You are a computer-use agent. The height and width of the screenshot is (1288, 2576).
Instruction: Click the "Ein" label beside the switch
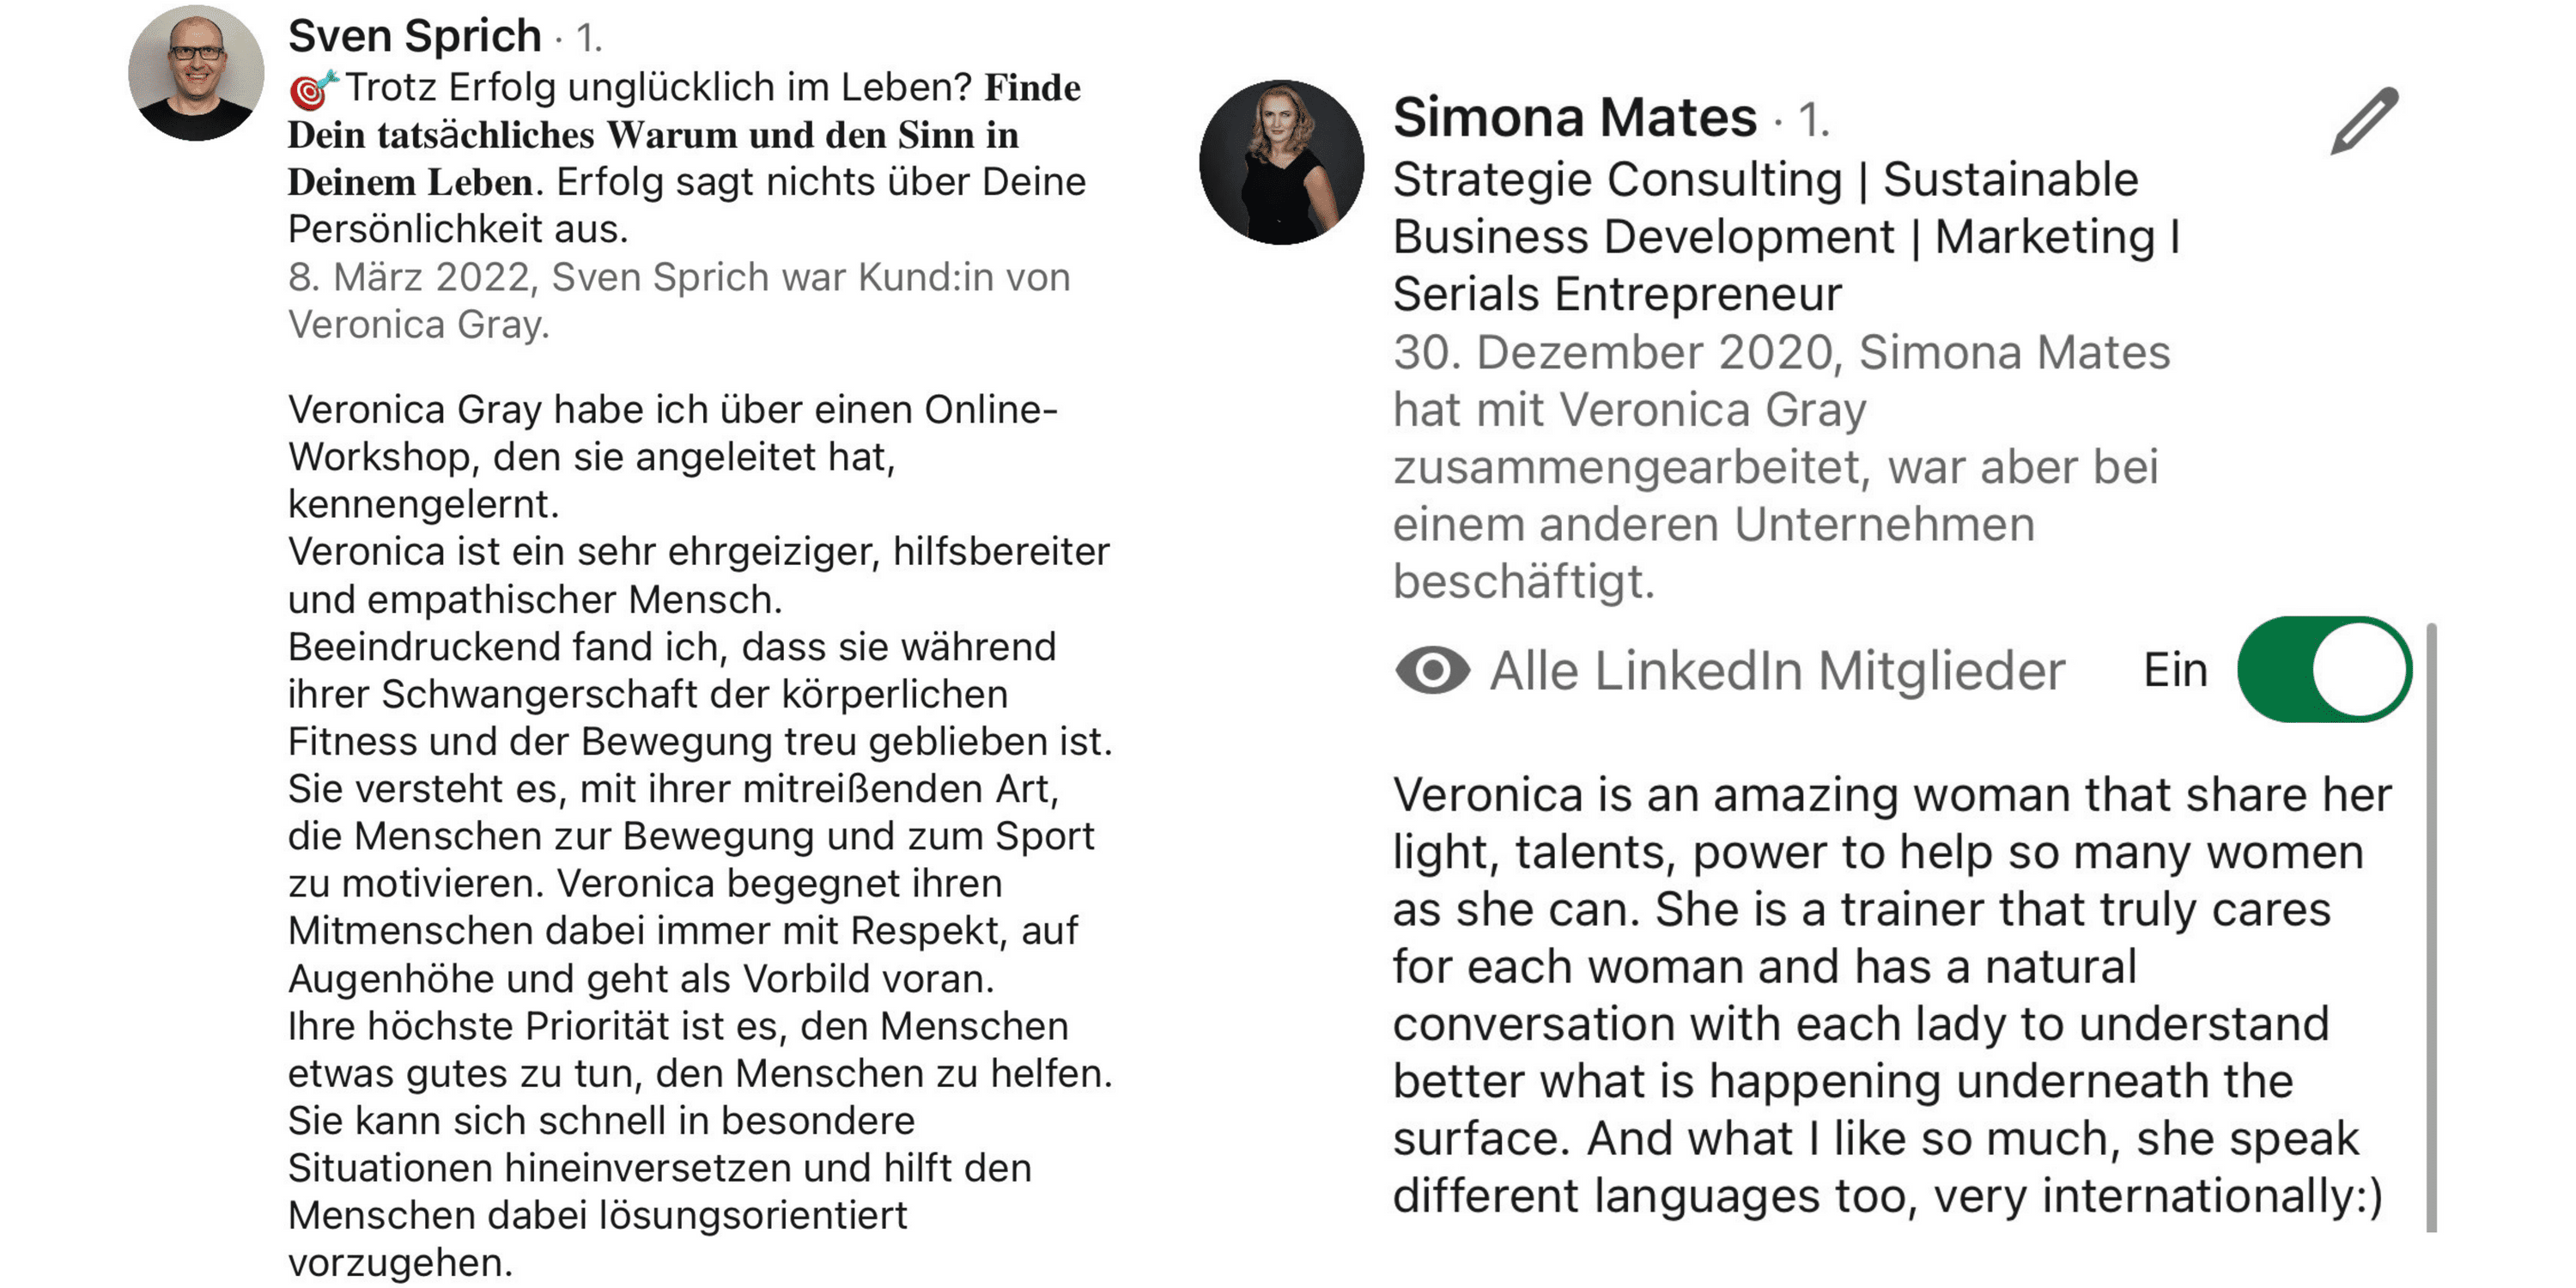pos(2175,670)
